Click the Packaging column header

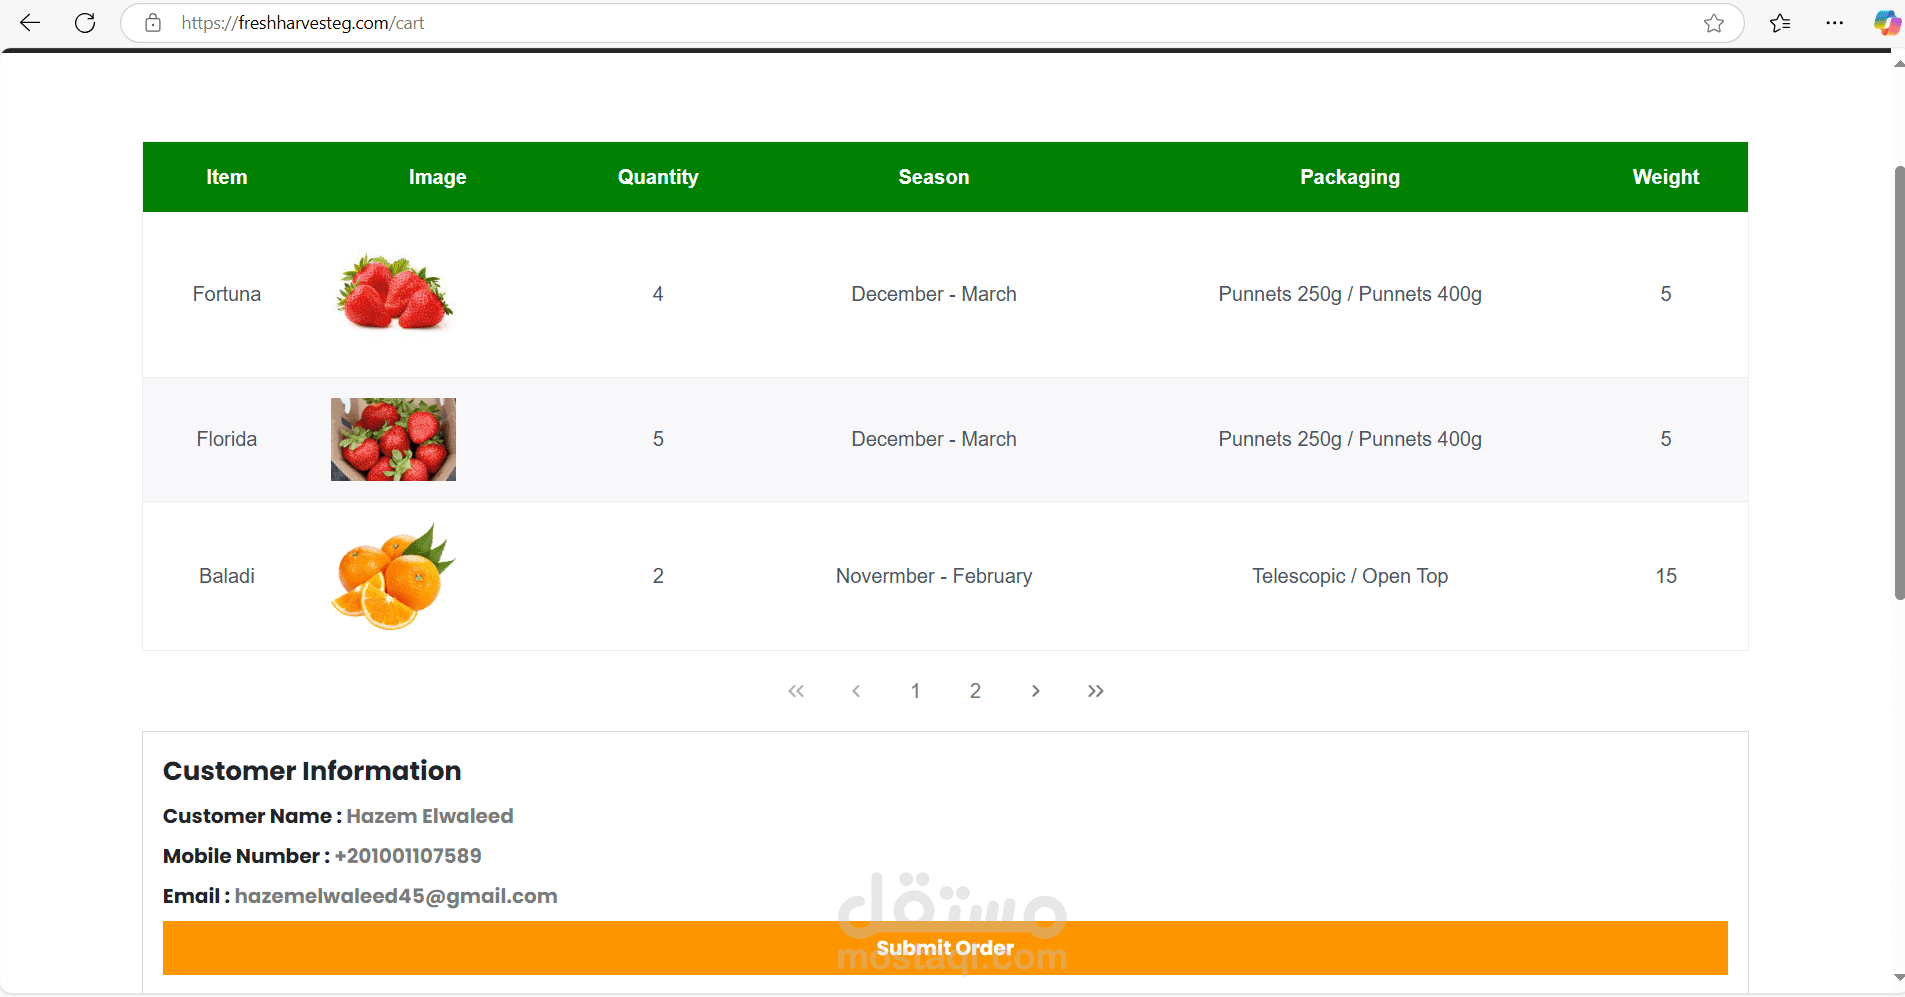(x=1350, y=177)
